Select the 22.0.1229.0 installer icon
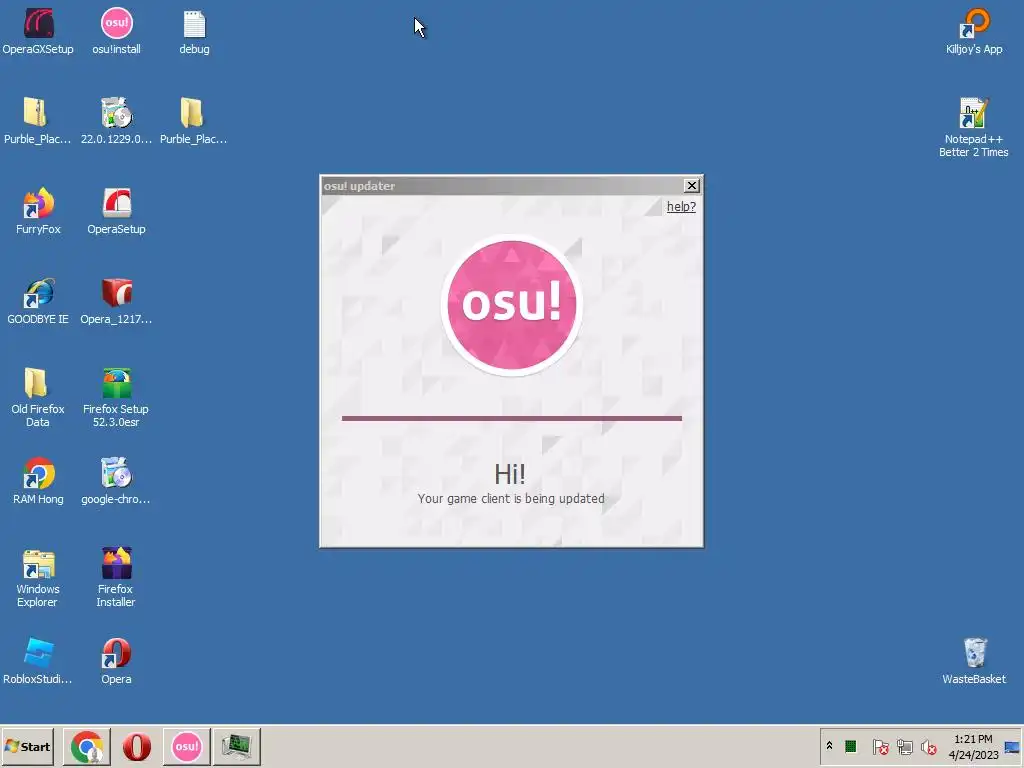1024x768 pixels. [116, 121]
